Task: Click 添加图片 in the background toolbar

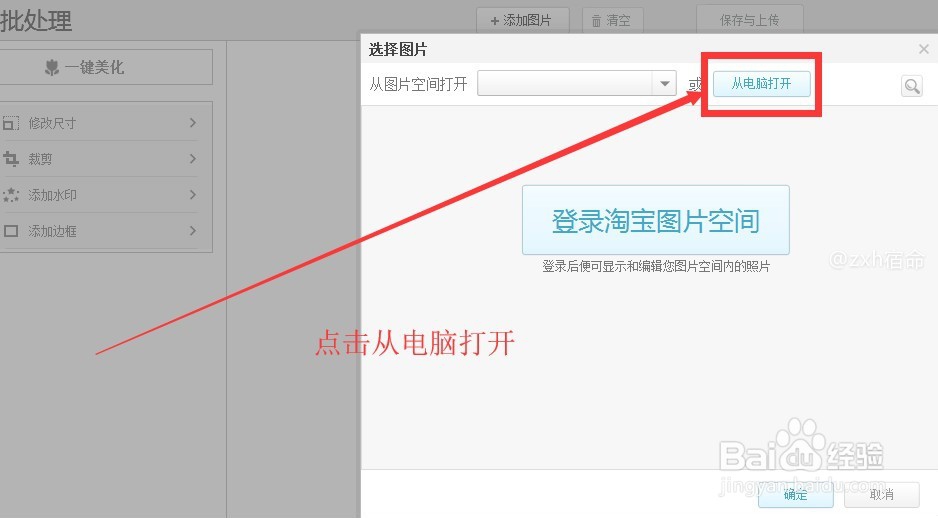Action: 523,20
